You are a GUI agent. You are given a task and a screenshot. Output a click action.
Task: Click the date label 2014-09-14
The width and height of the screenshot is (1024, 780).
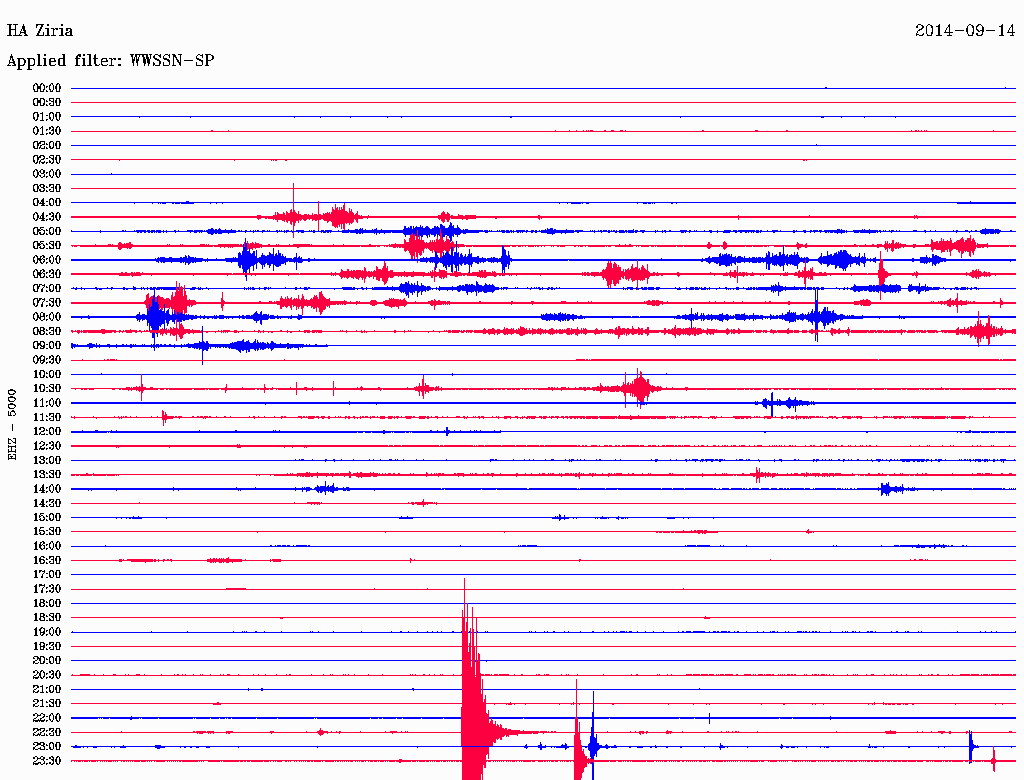coord(965,31)
